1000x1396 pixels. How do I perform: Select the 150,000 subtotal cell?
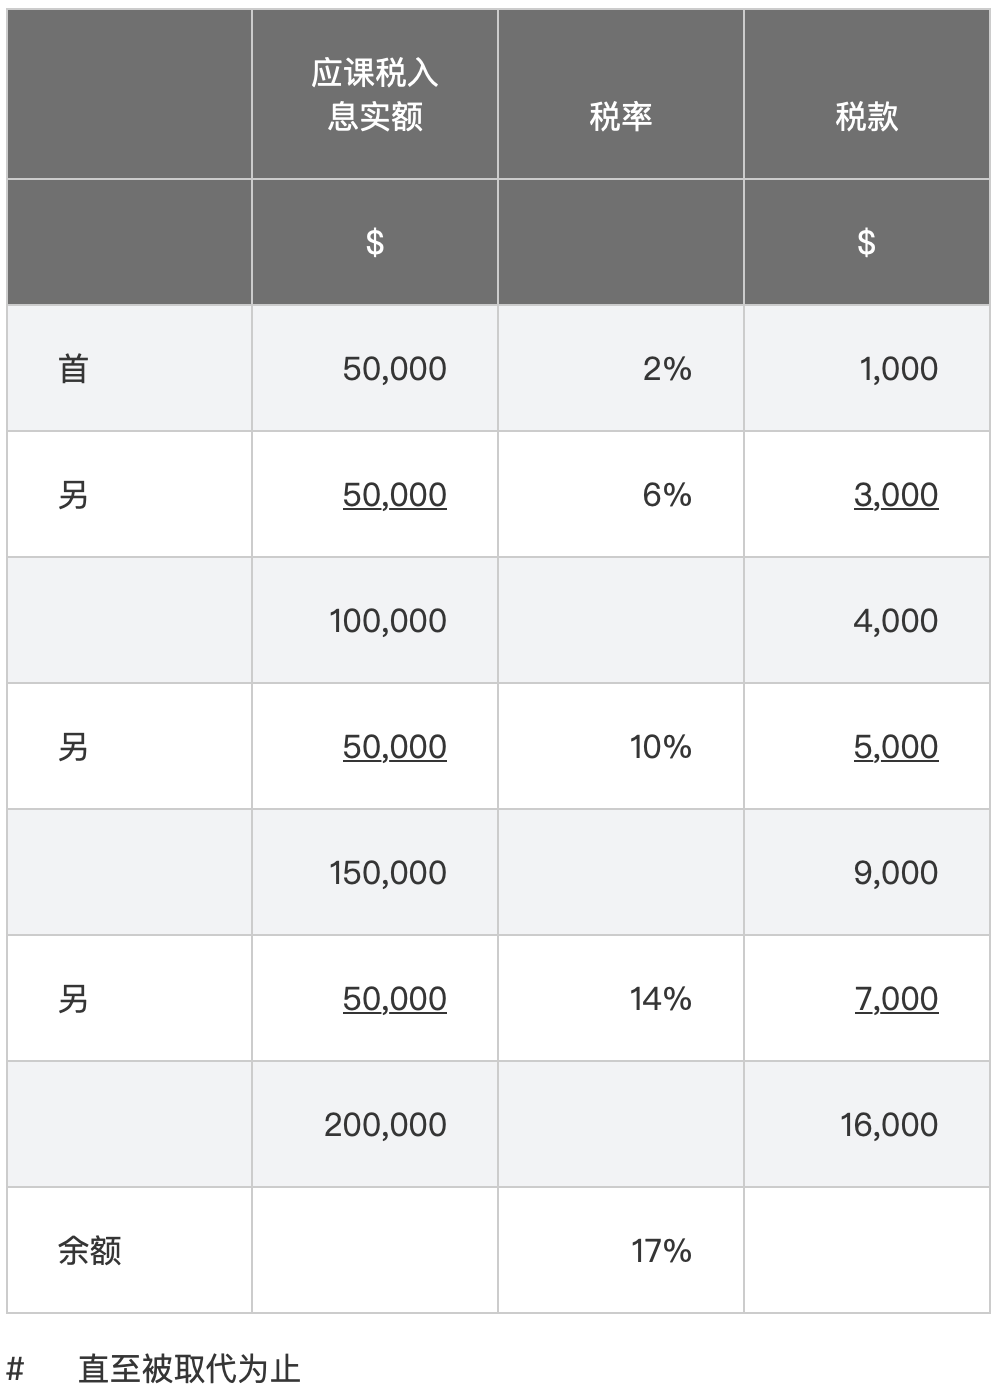point(375,872)
